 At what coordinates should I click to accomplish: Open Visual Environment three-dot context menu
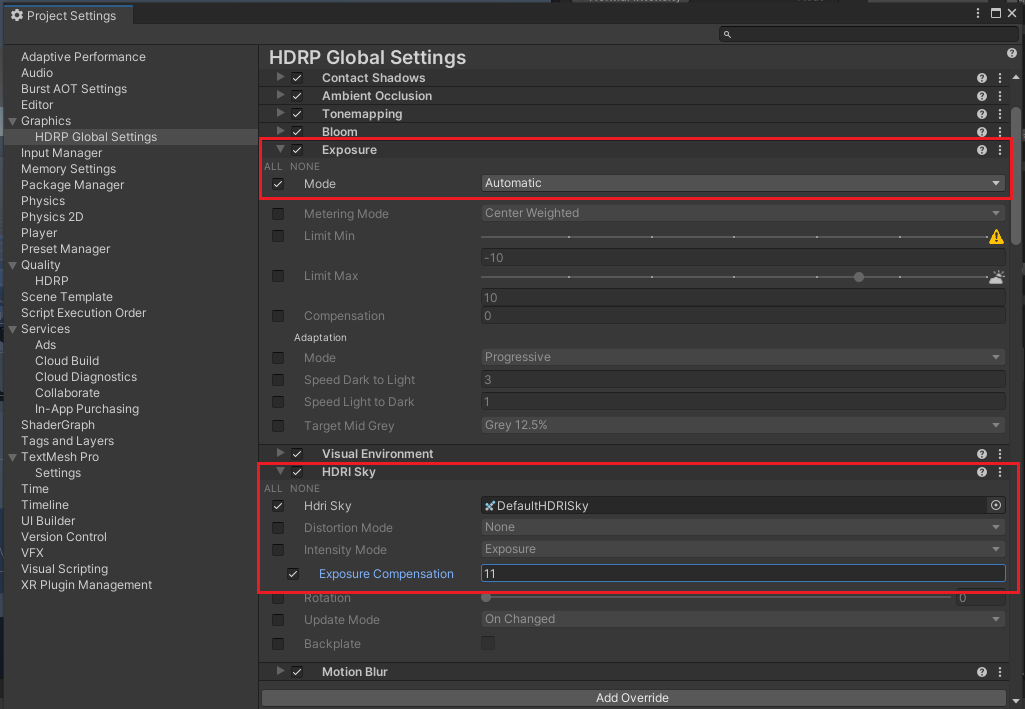(1000, 454)
